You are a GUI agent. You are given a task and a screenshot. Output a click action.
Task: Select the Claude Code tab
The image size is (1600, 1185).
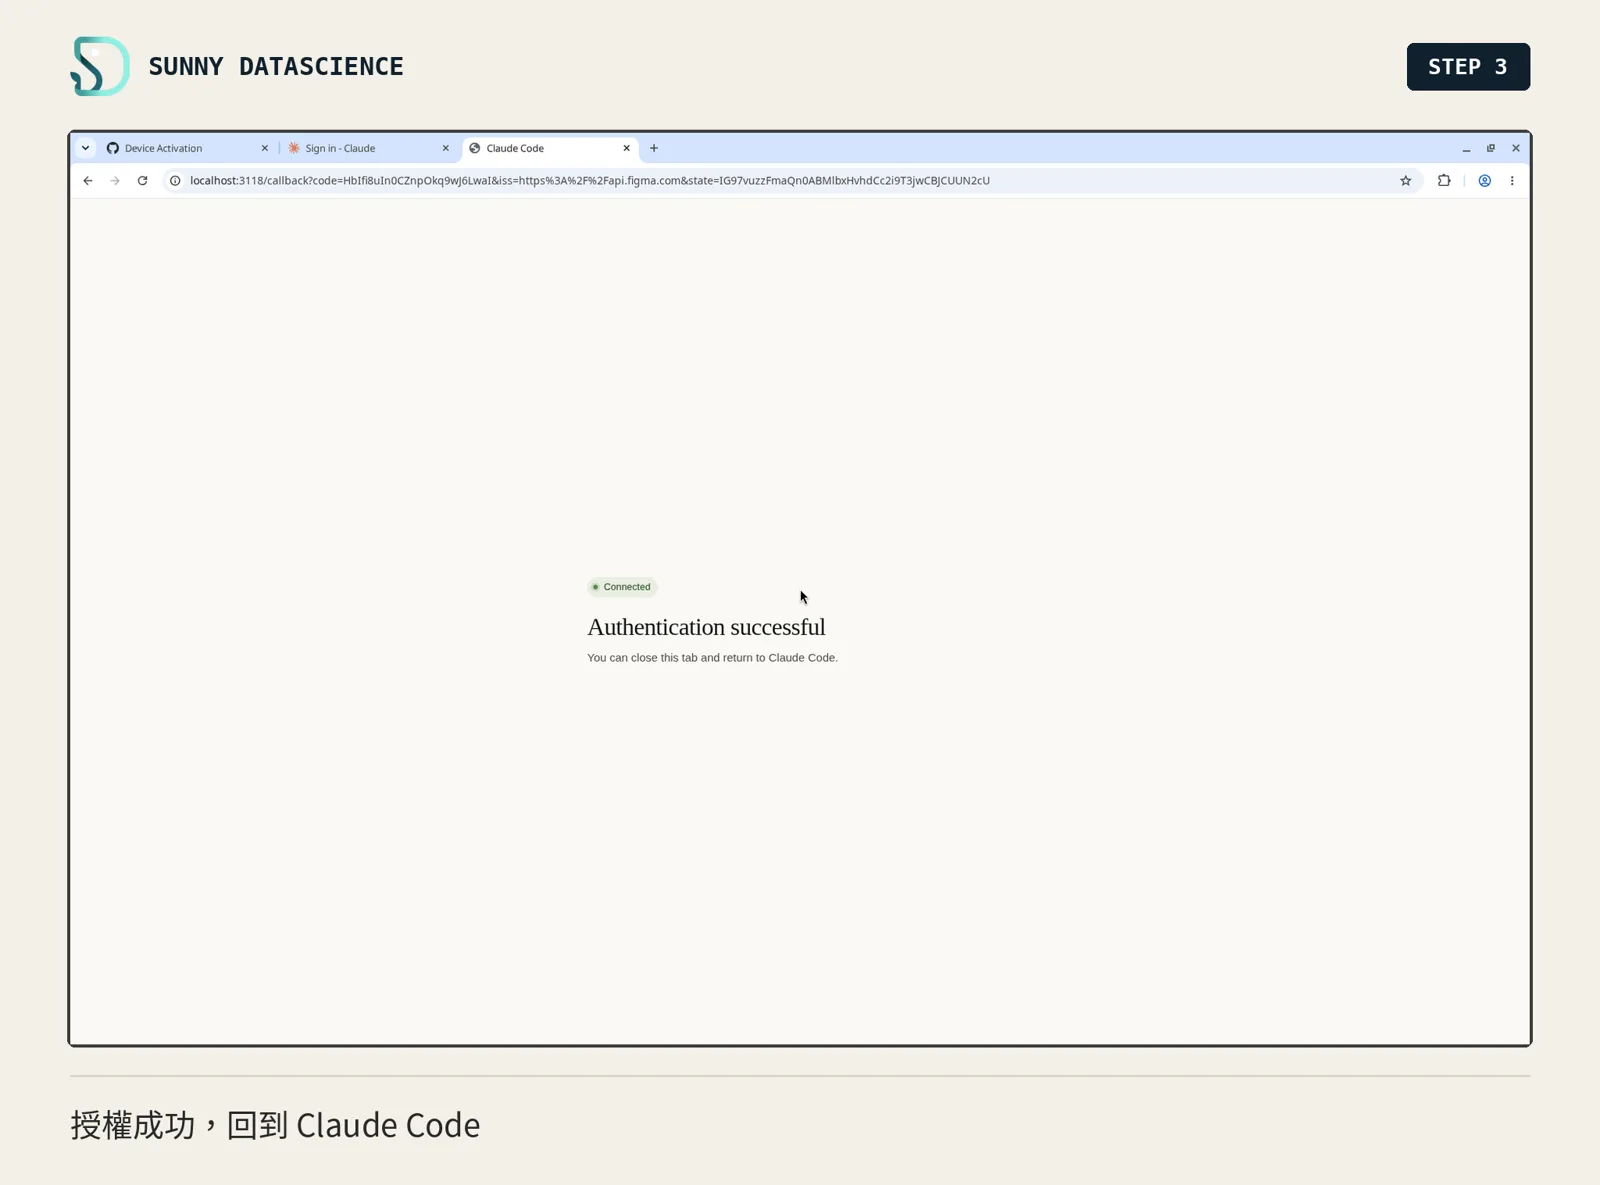pos(550,148)
